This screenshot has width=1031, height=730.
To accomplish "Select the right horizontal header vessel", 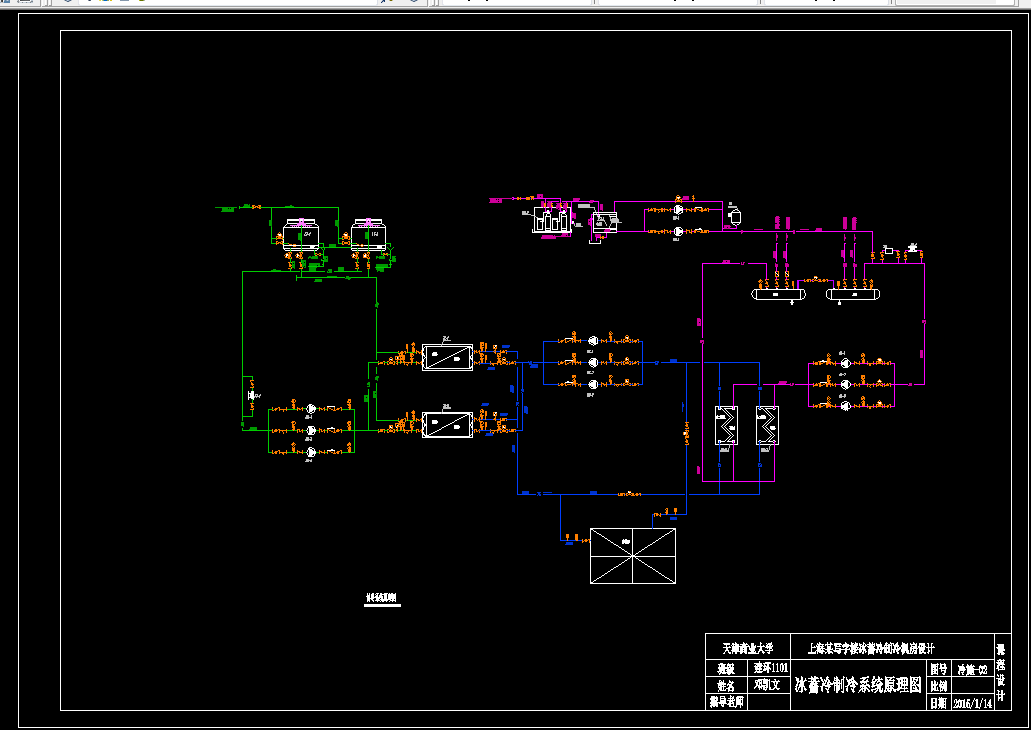I will point(854,295).
